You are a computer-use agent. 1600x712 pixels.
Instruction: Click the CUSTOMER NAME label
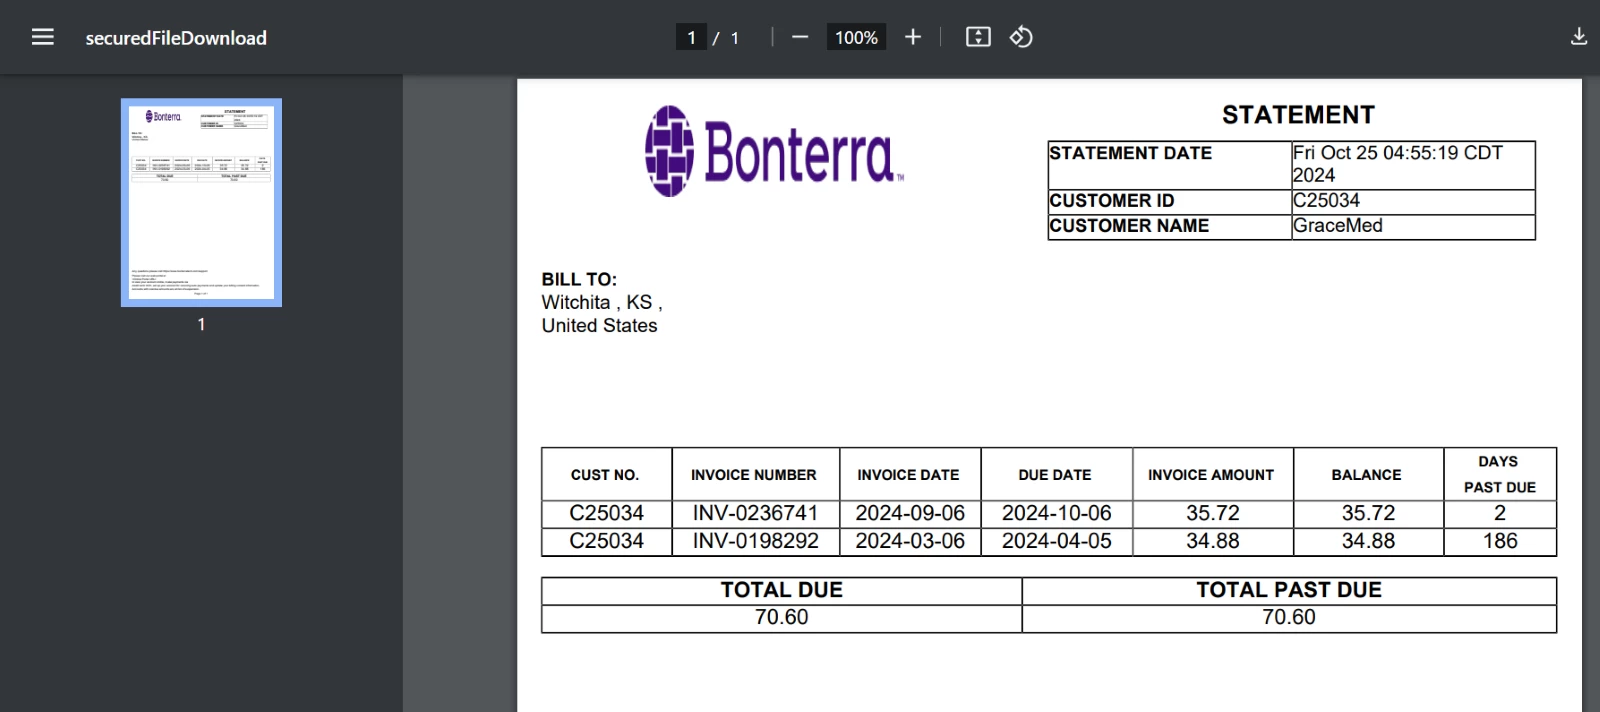tap(1129, 226)
